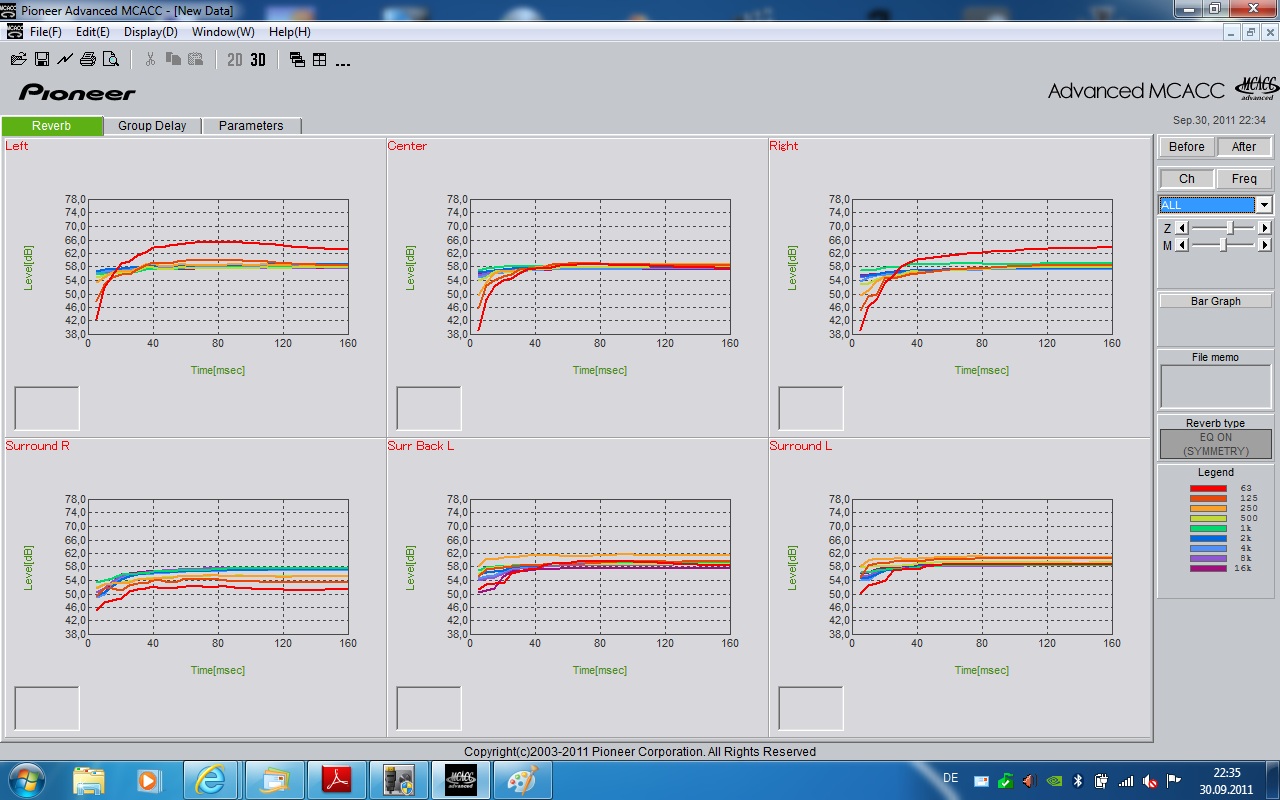This screenshot has width=1280, height=800.
Task: Open the File(F) menu
Action: pos(46,32)
